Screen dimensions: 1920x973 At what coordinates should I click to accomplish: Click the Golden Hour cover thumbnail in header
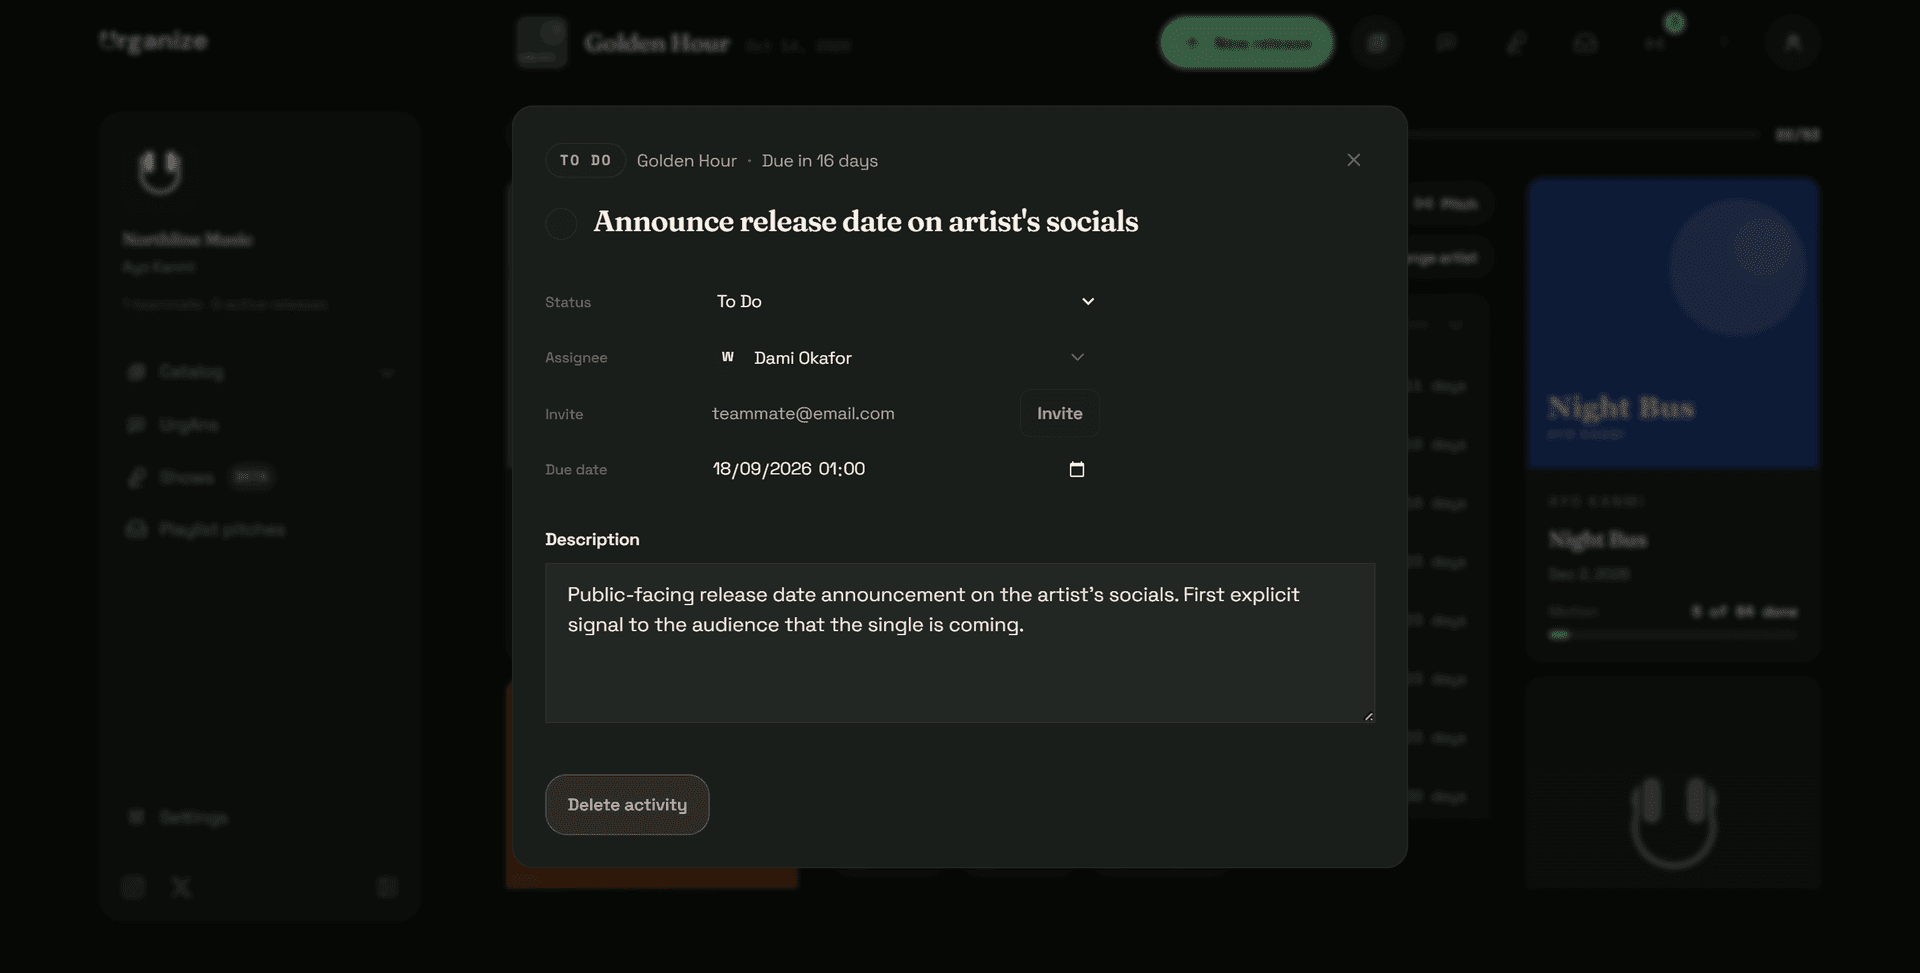click(542, 42)
